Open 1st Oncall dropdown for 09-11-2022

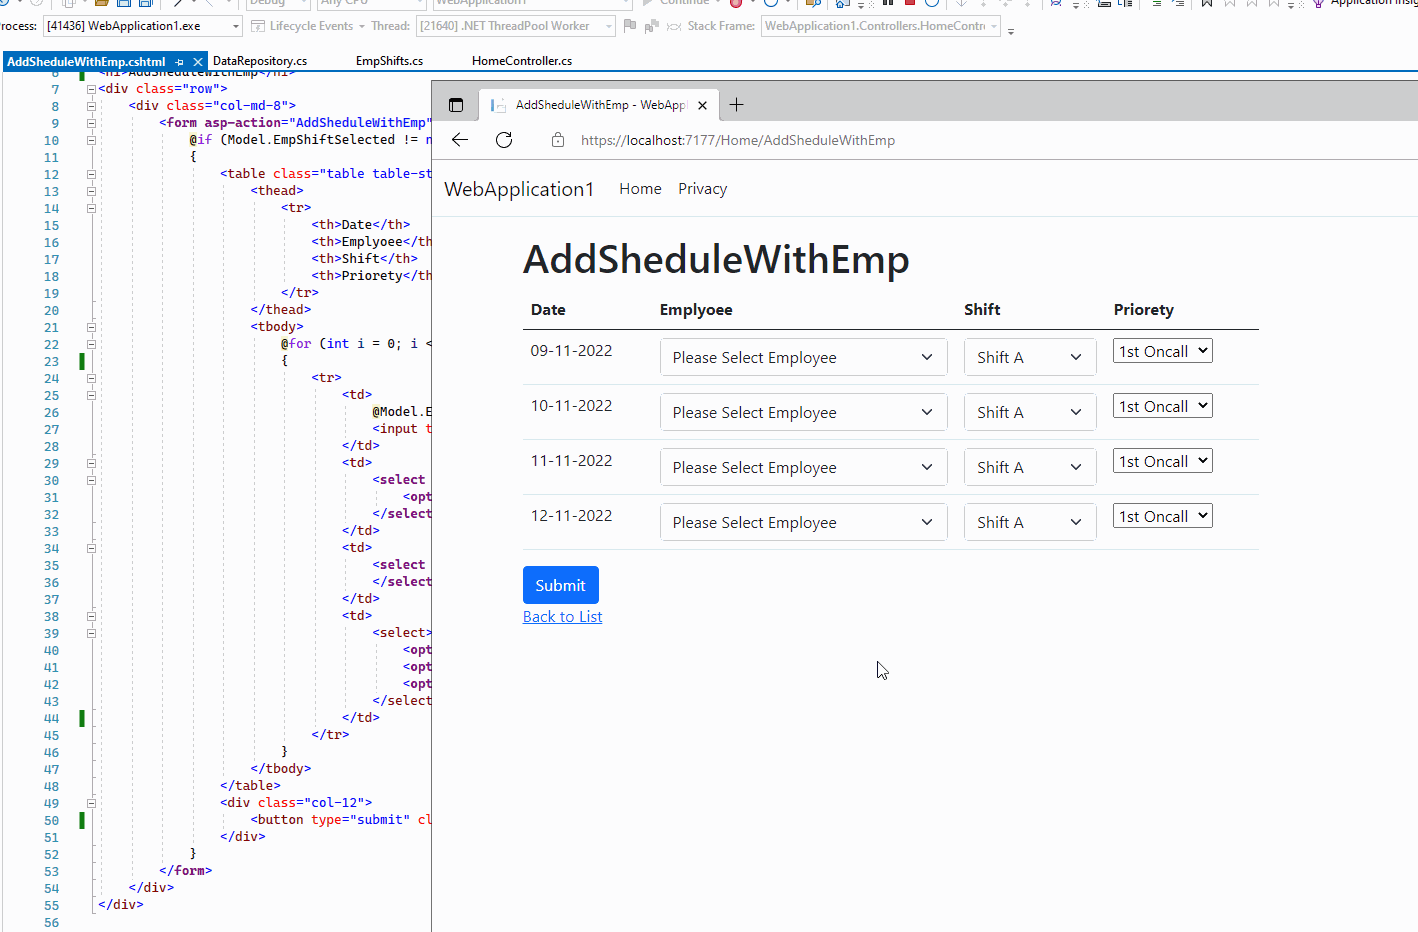click(x=1163, y=351)
